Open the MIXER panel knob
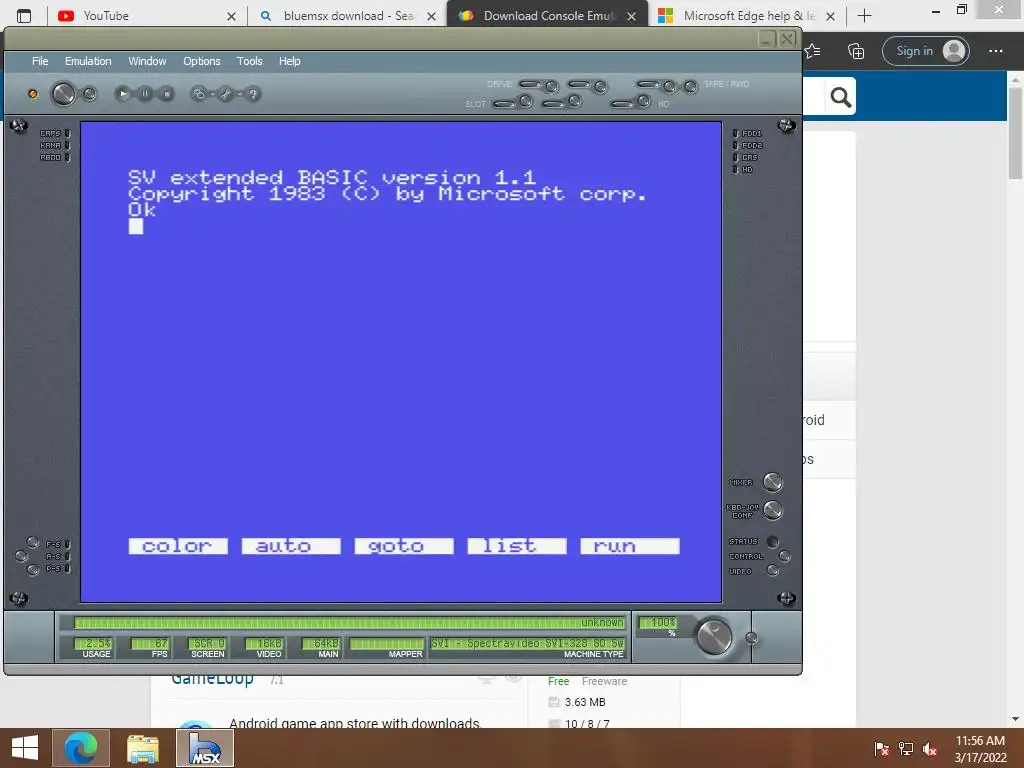 pos(773,482)
